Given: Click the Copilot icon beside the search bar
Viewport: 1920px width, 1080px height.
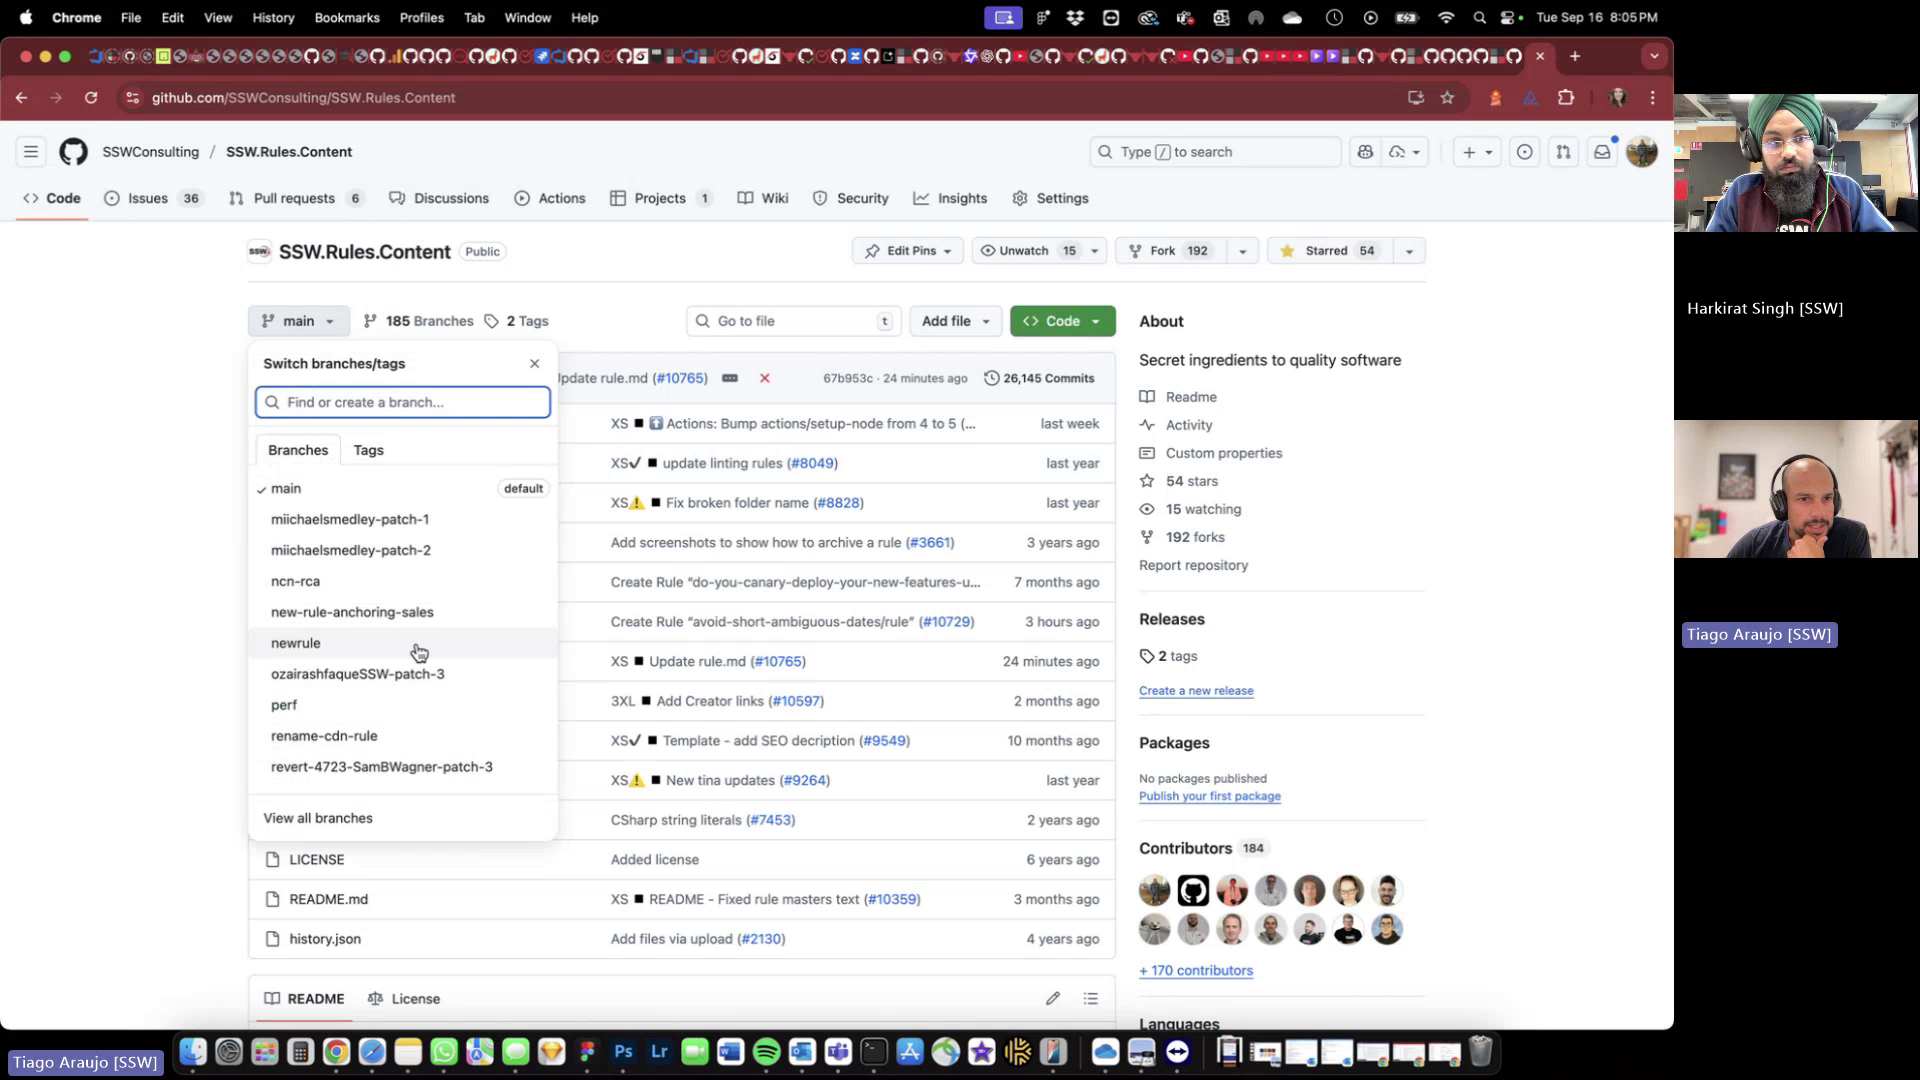Looking at the screenshot, I should 1366,152.
